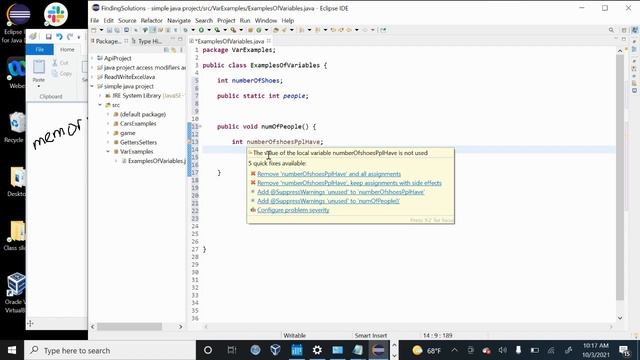Collapse the simple java project node
Image resolution: width=640 pixels, height=360 pixels.
click(92, 87)
